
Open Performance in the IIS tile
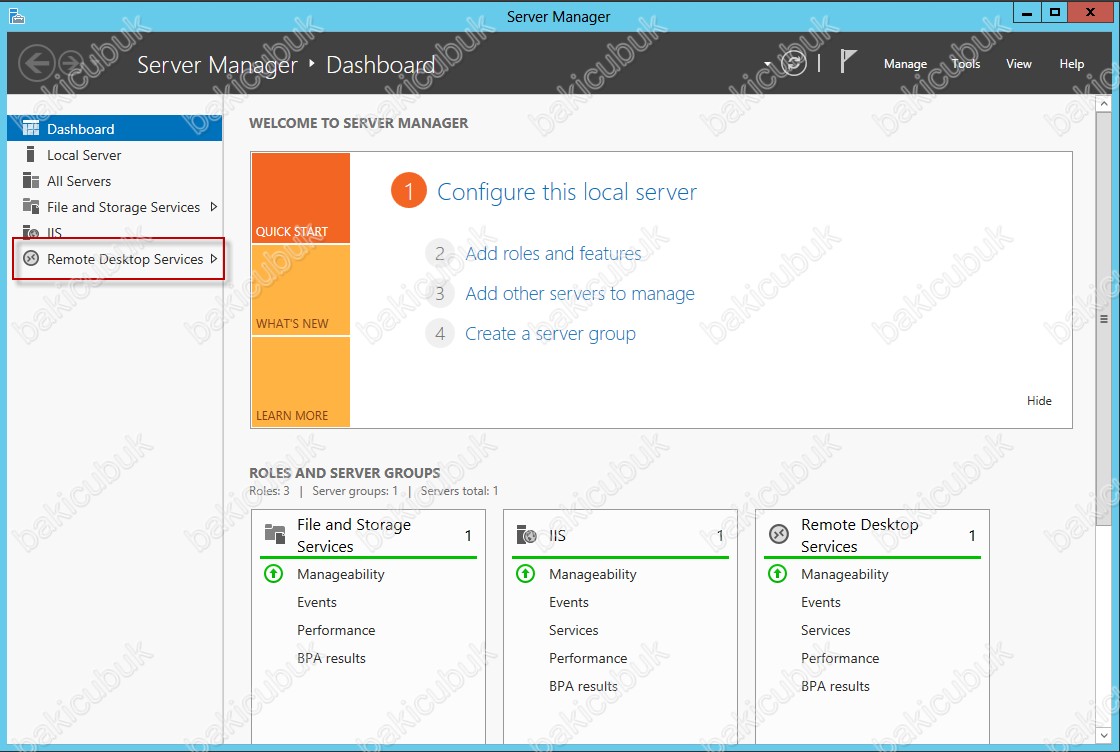(588, 658)
